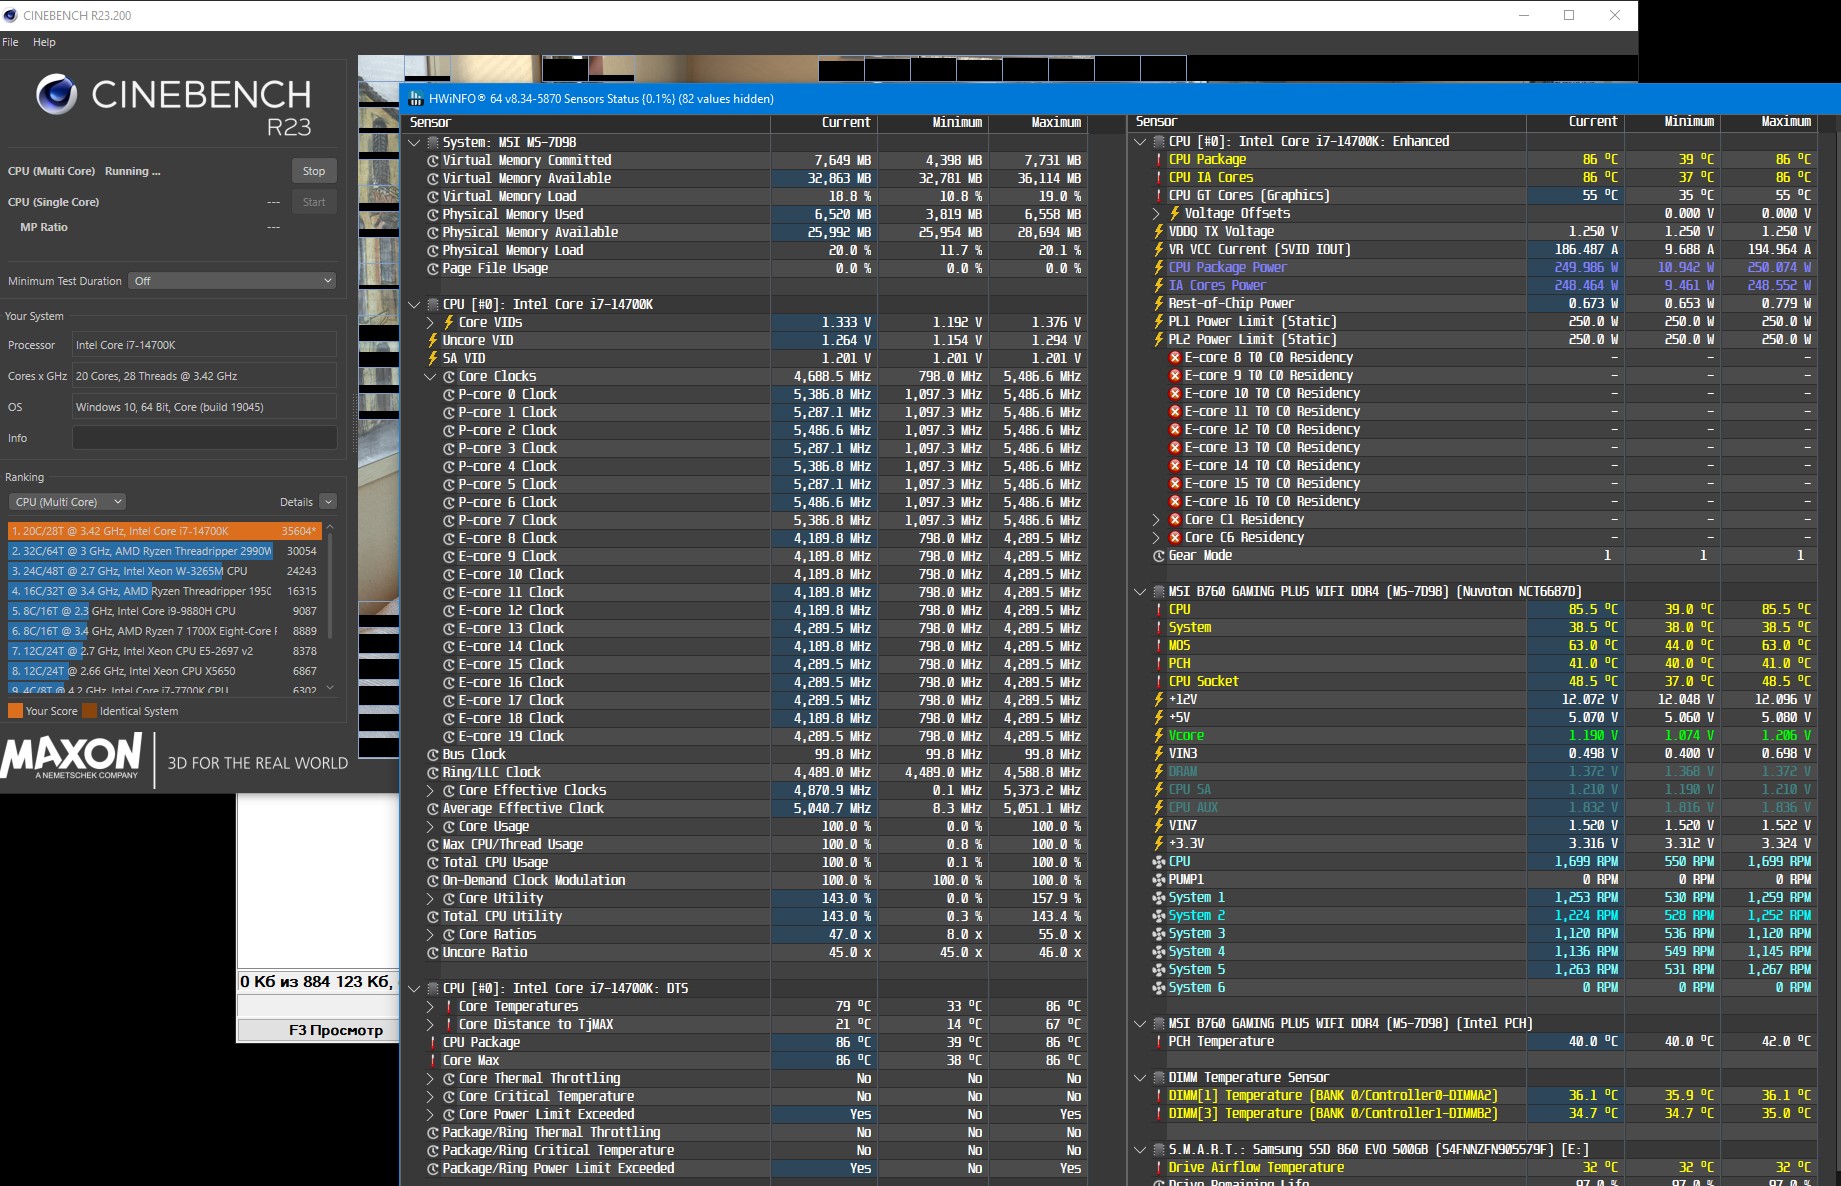
Task: Click the fan icon beside PUMP1
Action: [1159, 880]
